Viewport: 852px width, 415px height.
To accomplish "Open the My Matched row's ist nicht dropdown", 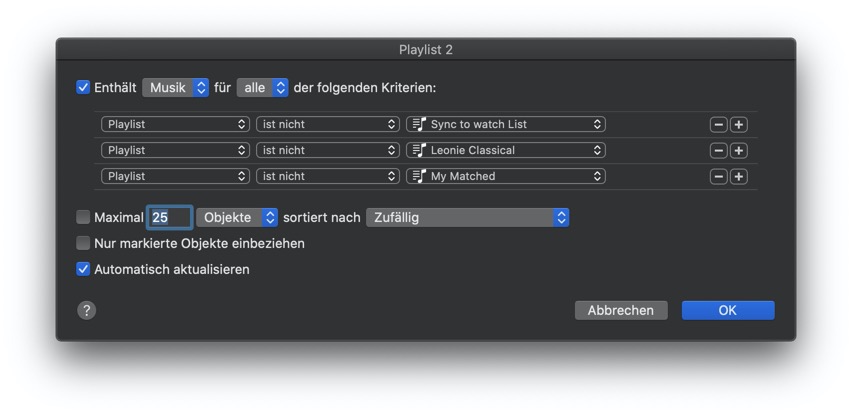I will click(327, 177).
